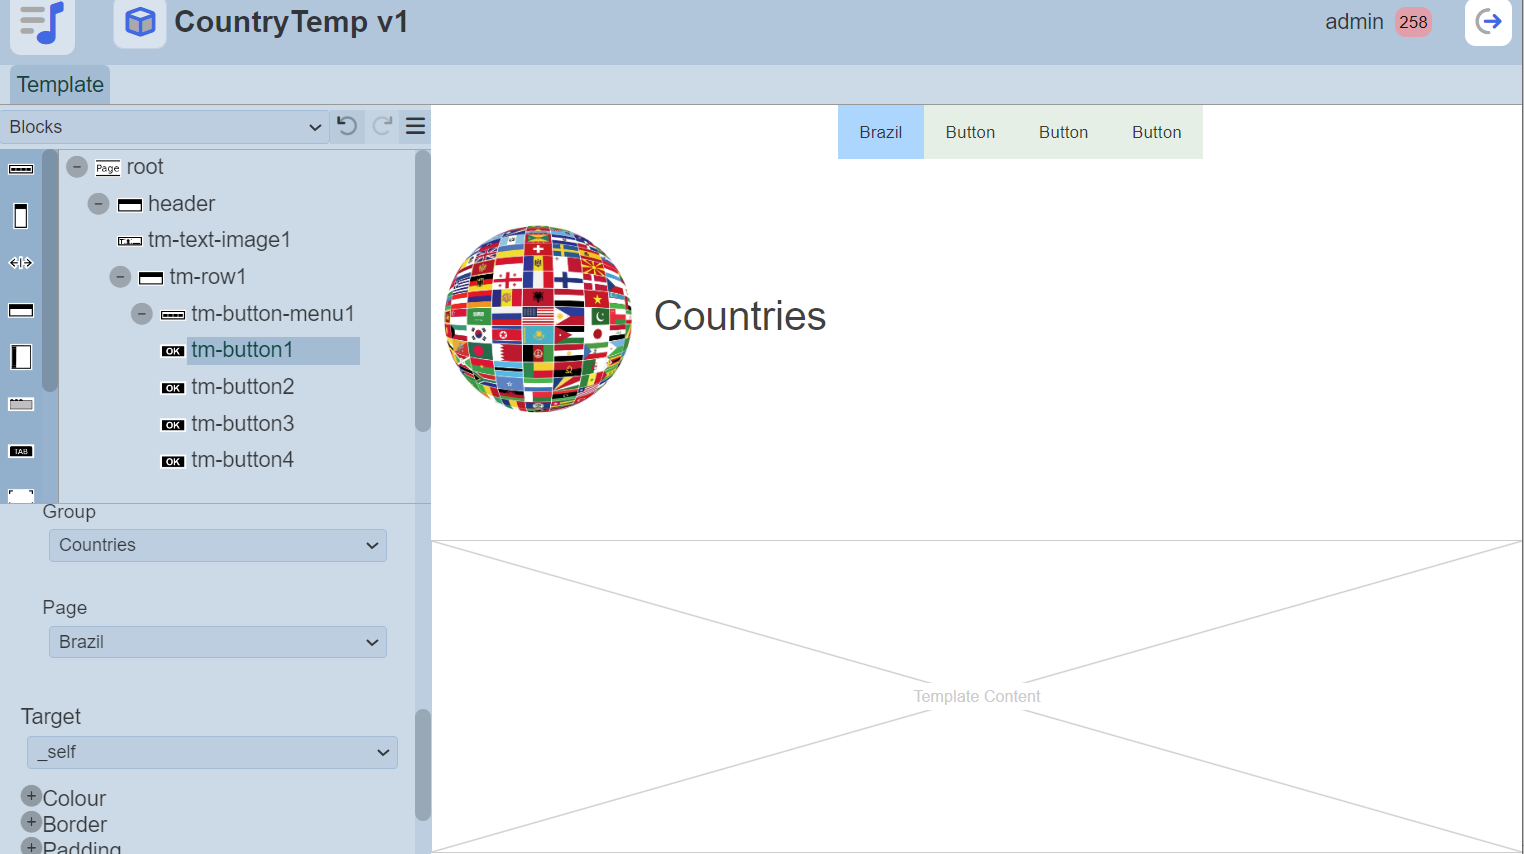Viewport: 1524px width, 854px height.
Task: Click the Brazil menu button in preview
Action: click(880, 132)
